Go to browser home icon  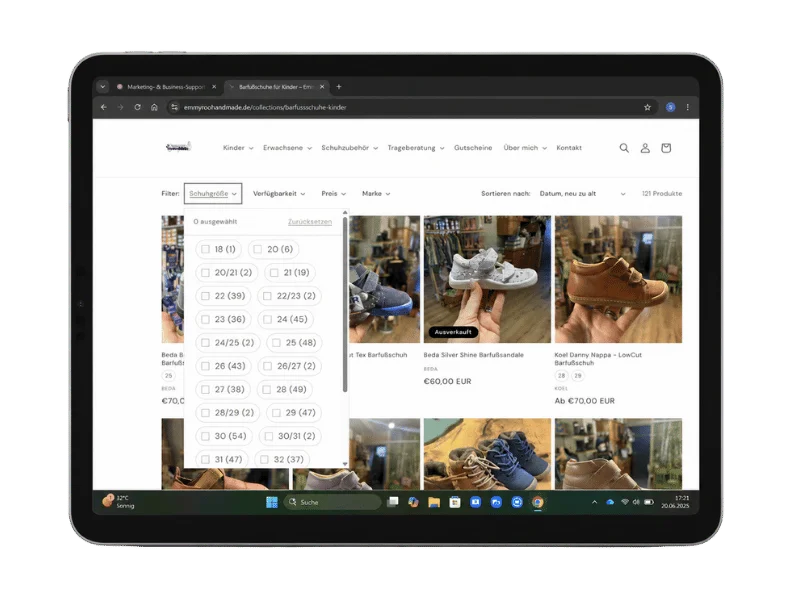154,107
